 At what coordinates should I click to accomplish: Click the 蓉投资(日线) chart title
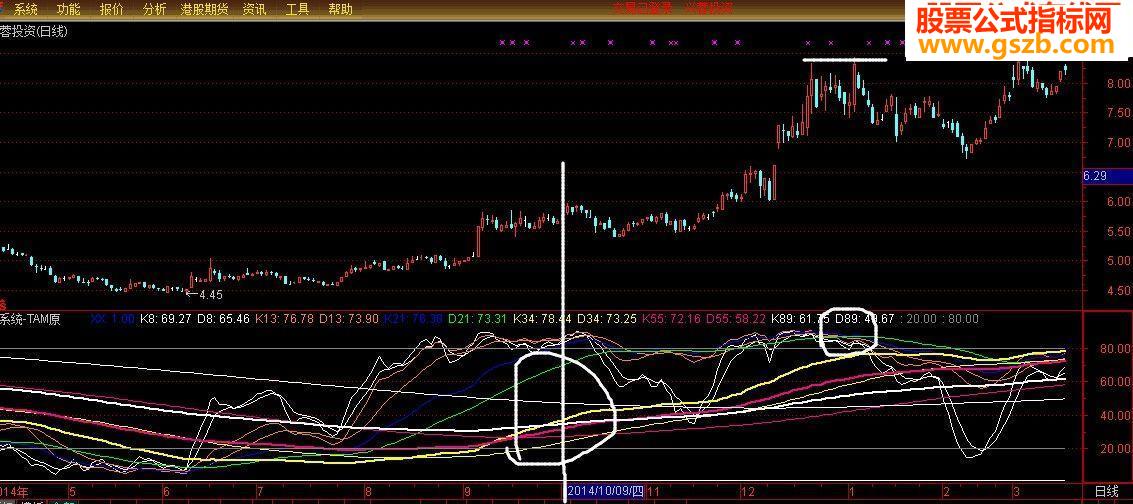(x=34, y=31)
